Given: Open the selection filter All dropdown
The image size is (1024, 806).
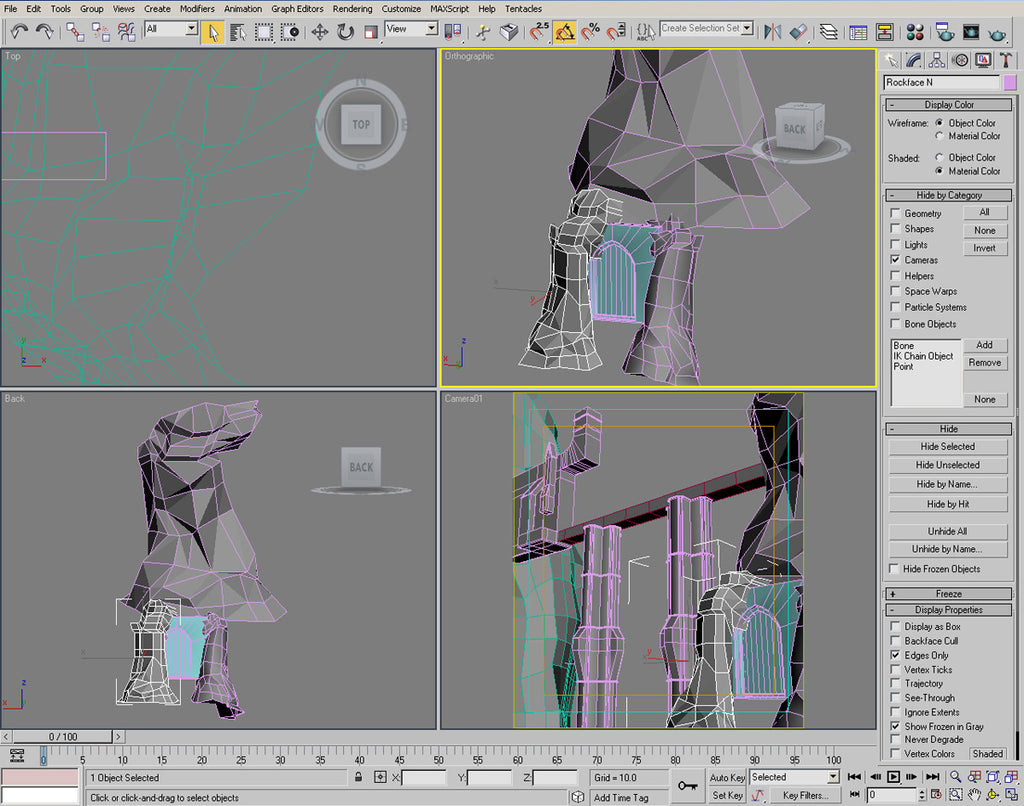Looking at the screenshot, I should (171, 30).
